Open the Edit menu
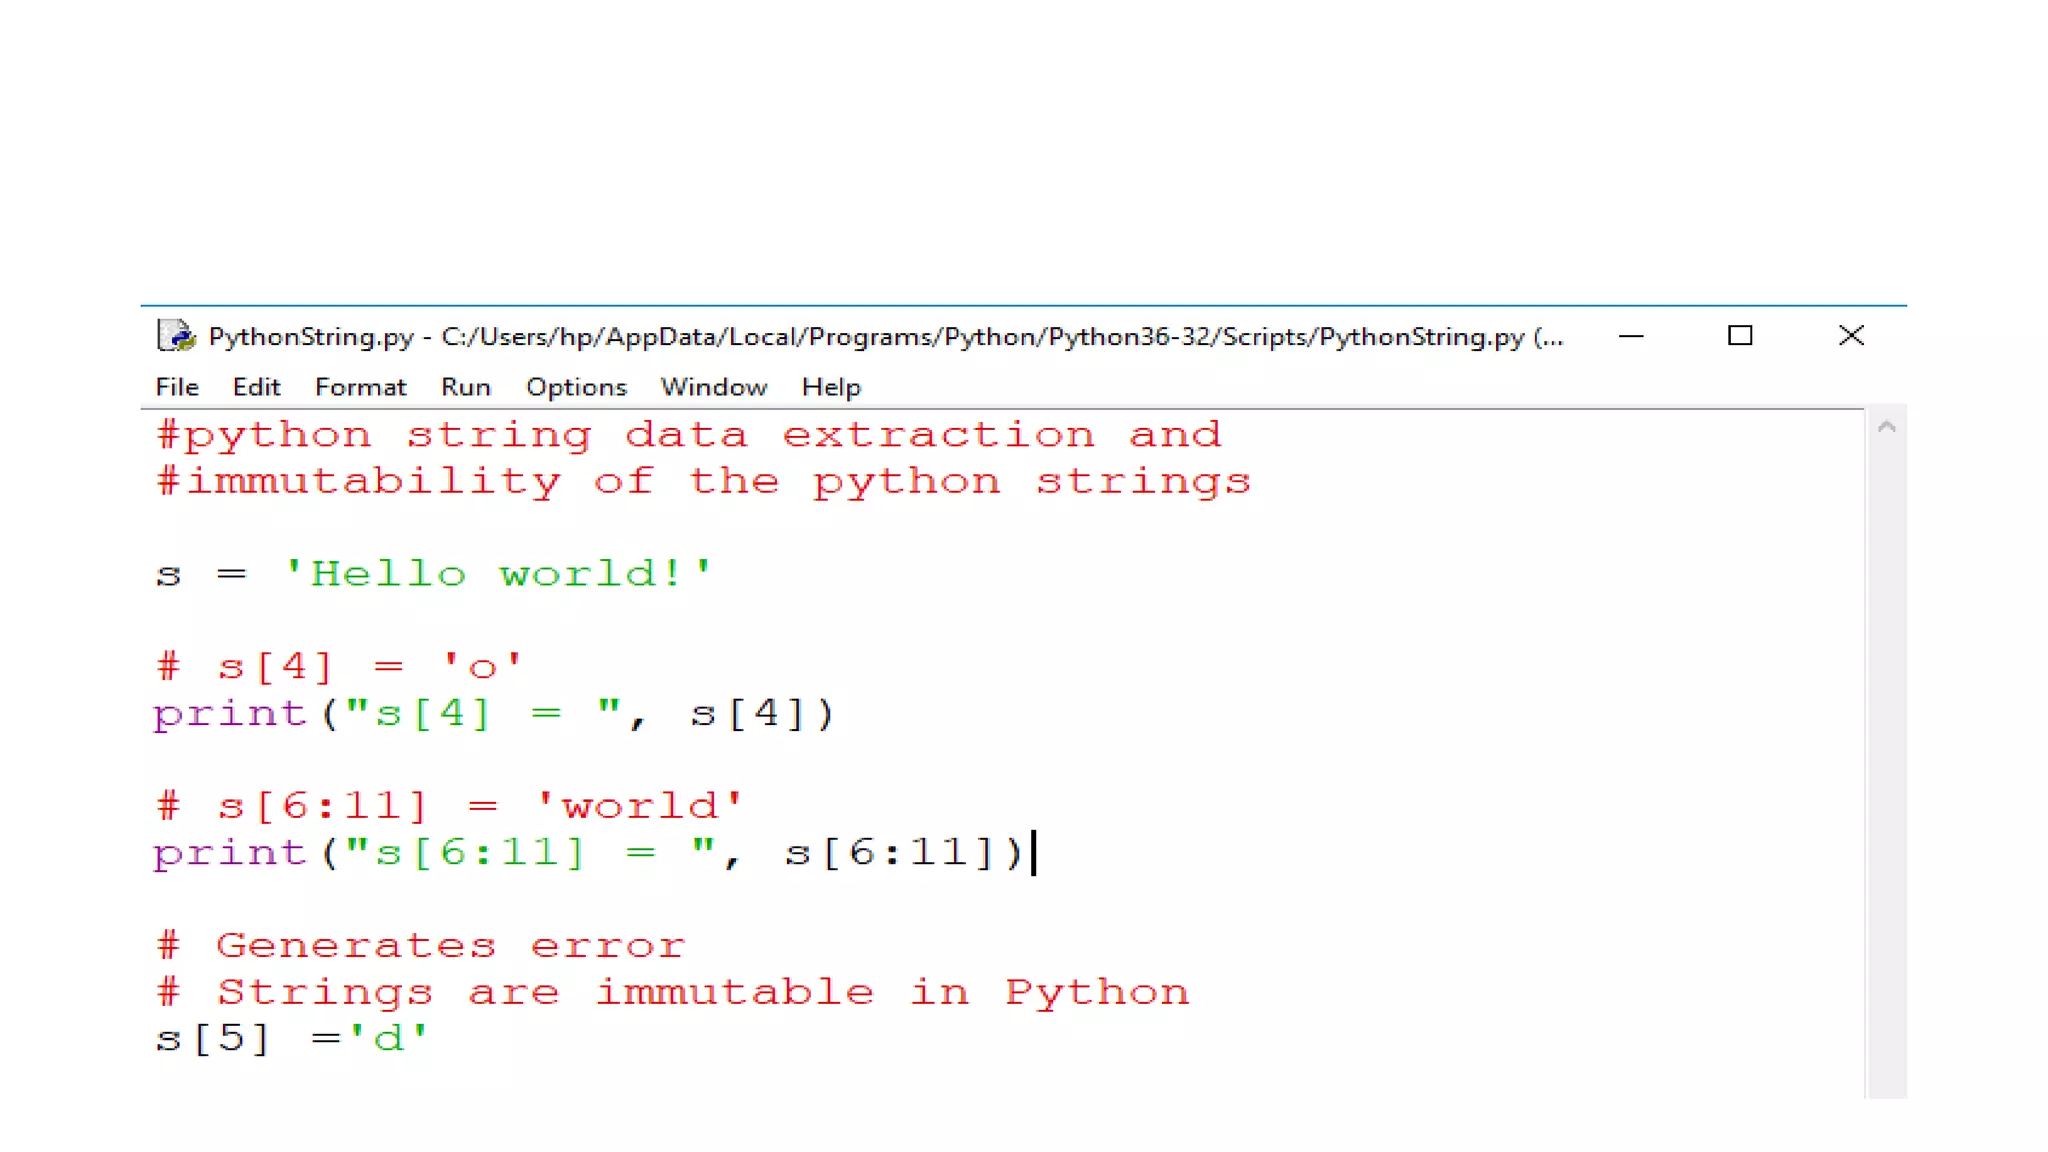Viewport: 2048px width, 1152px height. coord(256,387)
